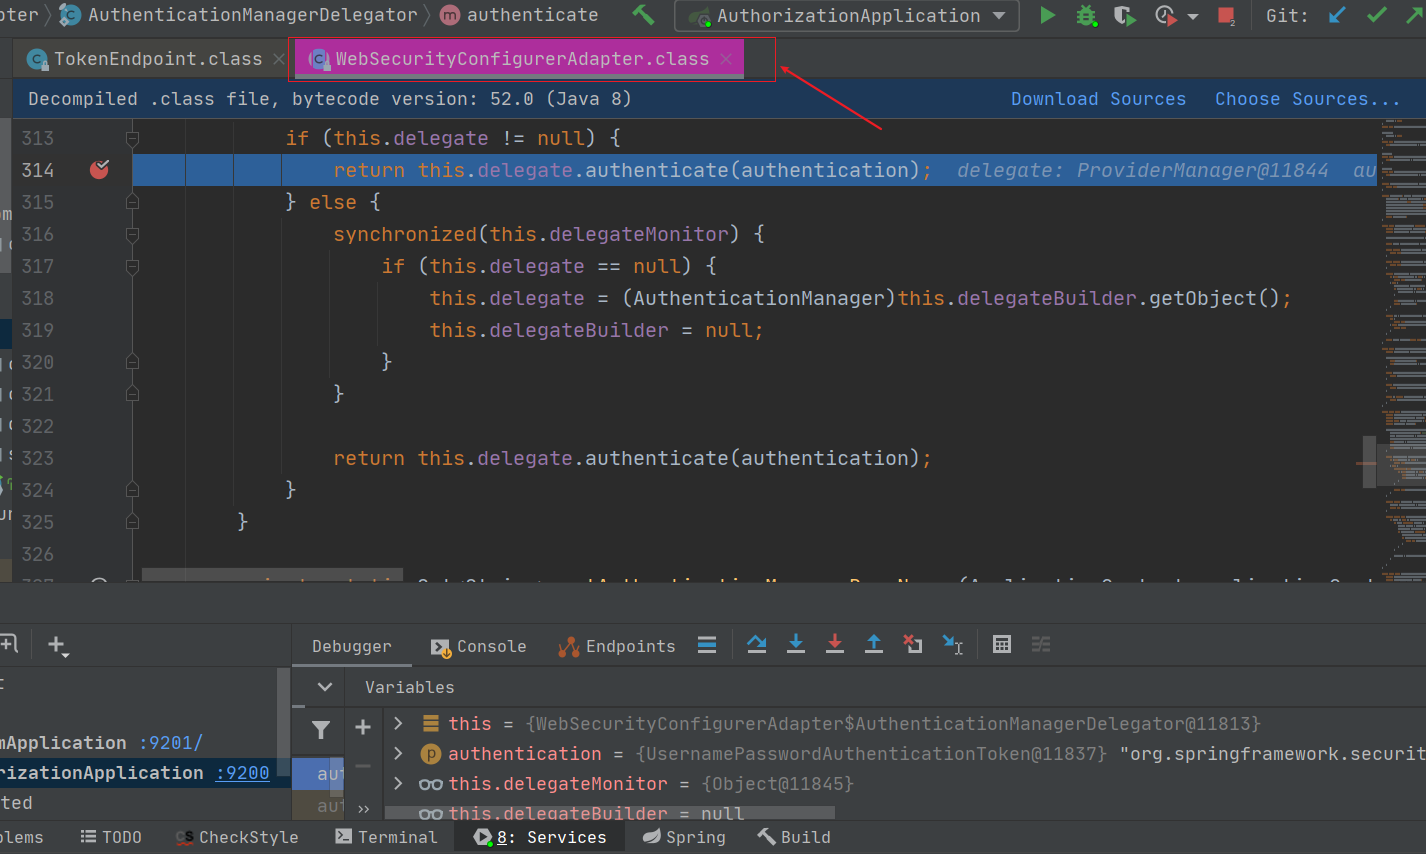
Task: Expand the 'this' variable node
Action: [398, 723]
